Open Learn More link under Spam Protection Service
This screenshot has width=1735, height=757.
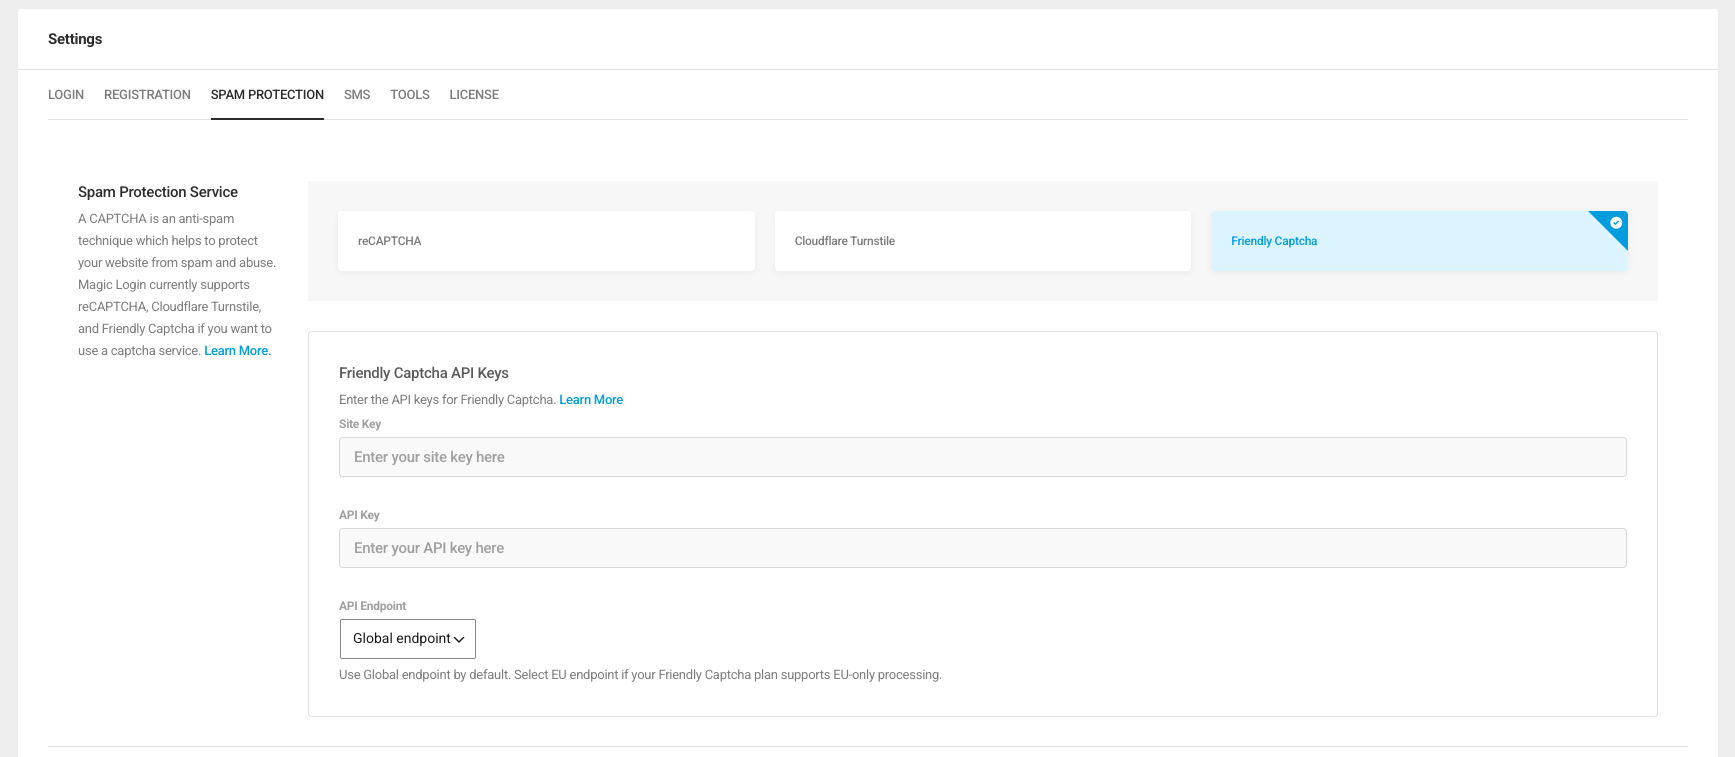[237, 351]
